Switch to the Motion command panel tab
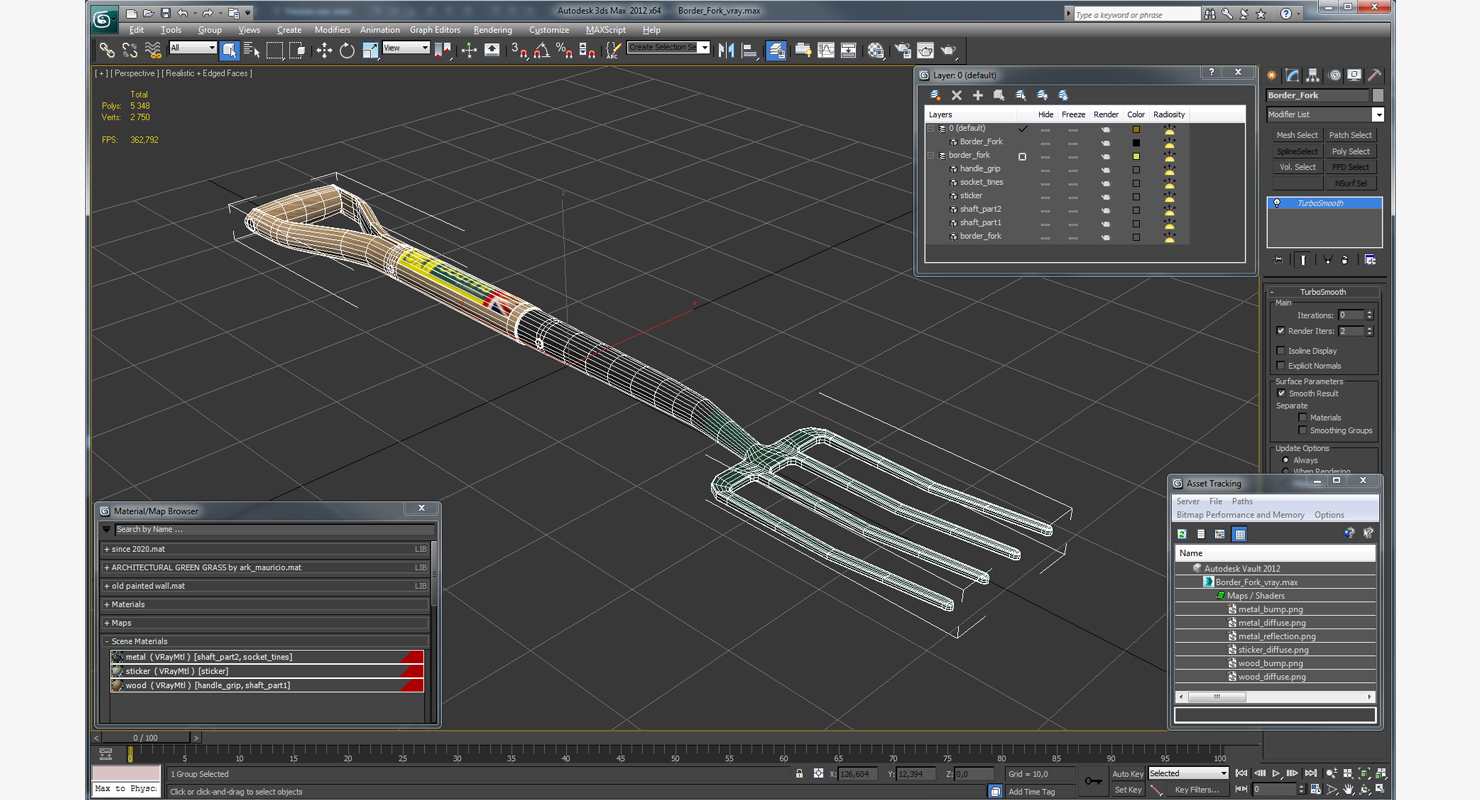The height and width of the screenshot is (800, 1480). 1334,75
